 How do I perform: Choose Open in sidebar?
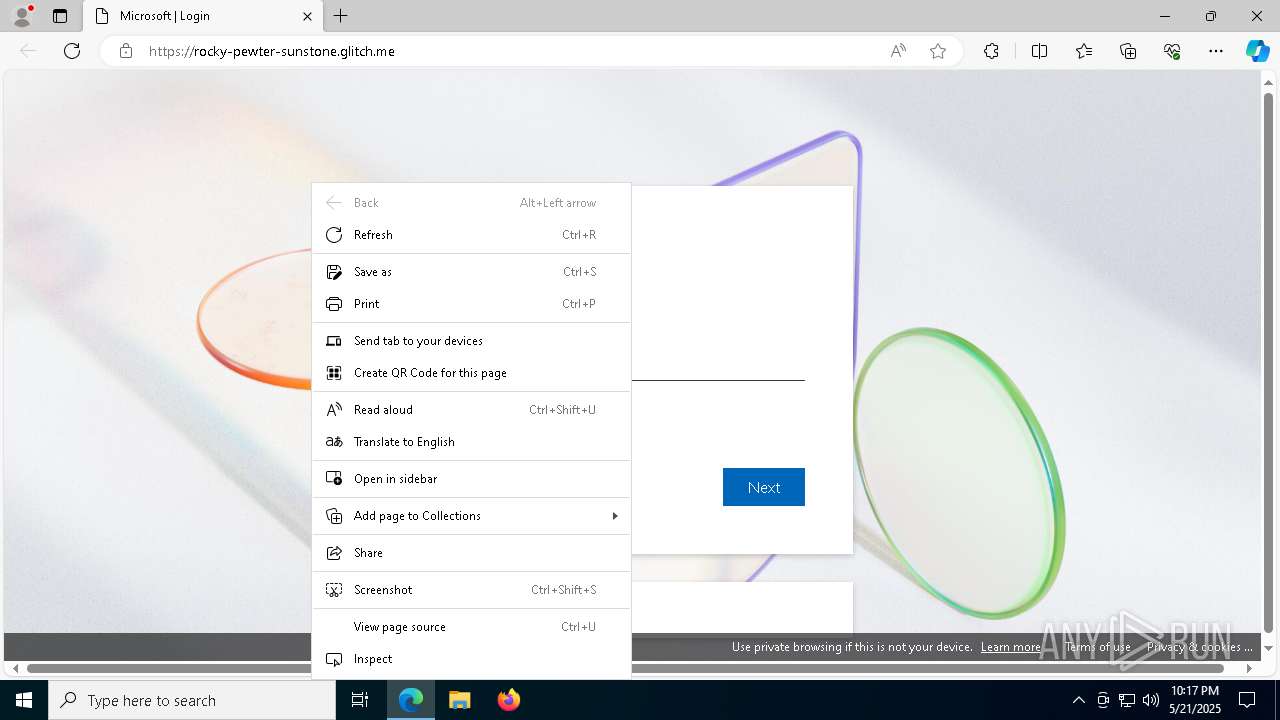click(471, 479)
